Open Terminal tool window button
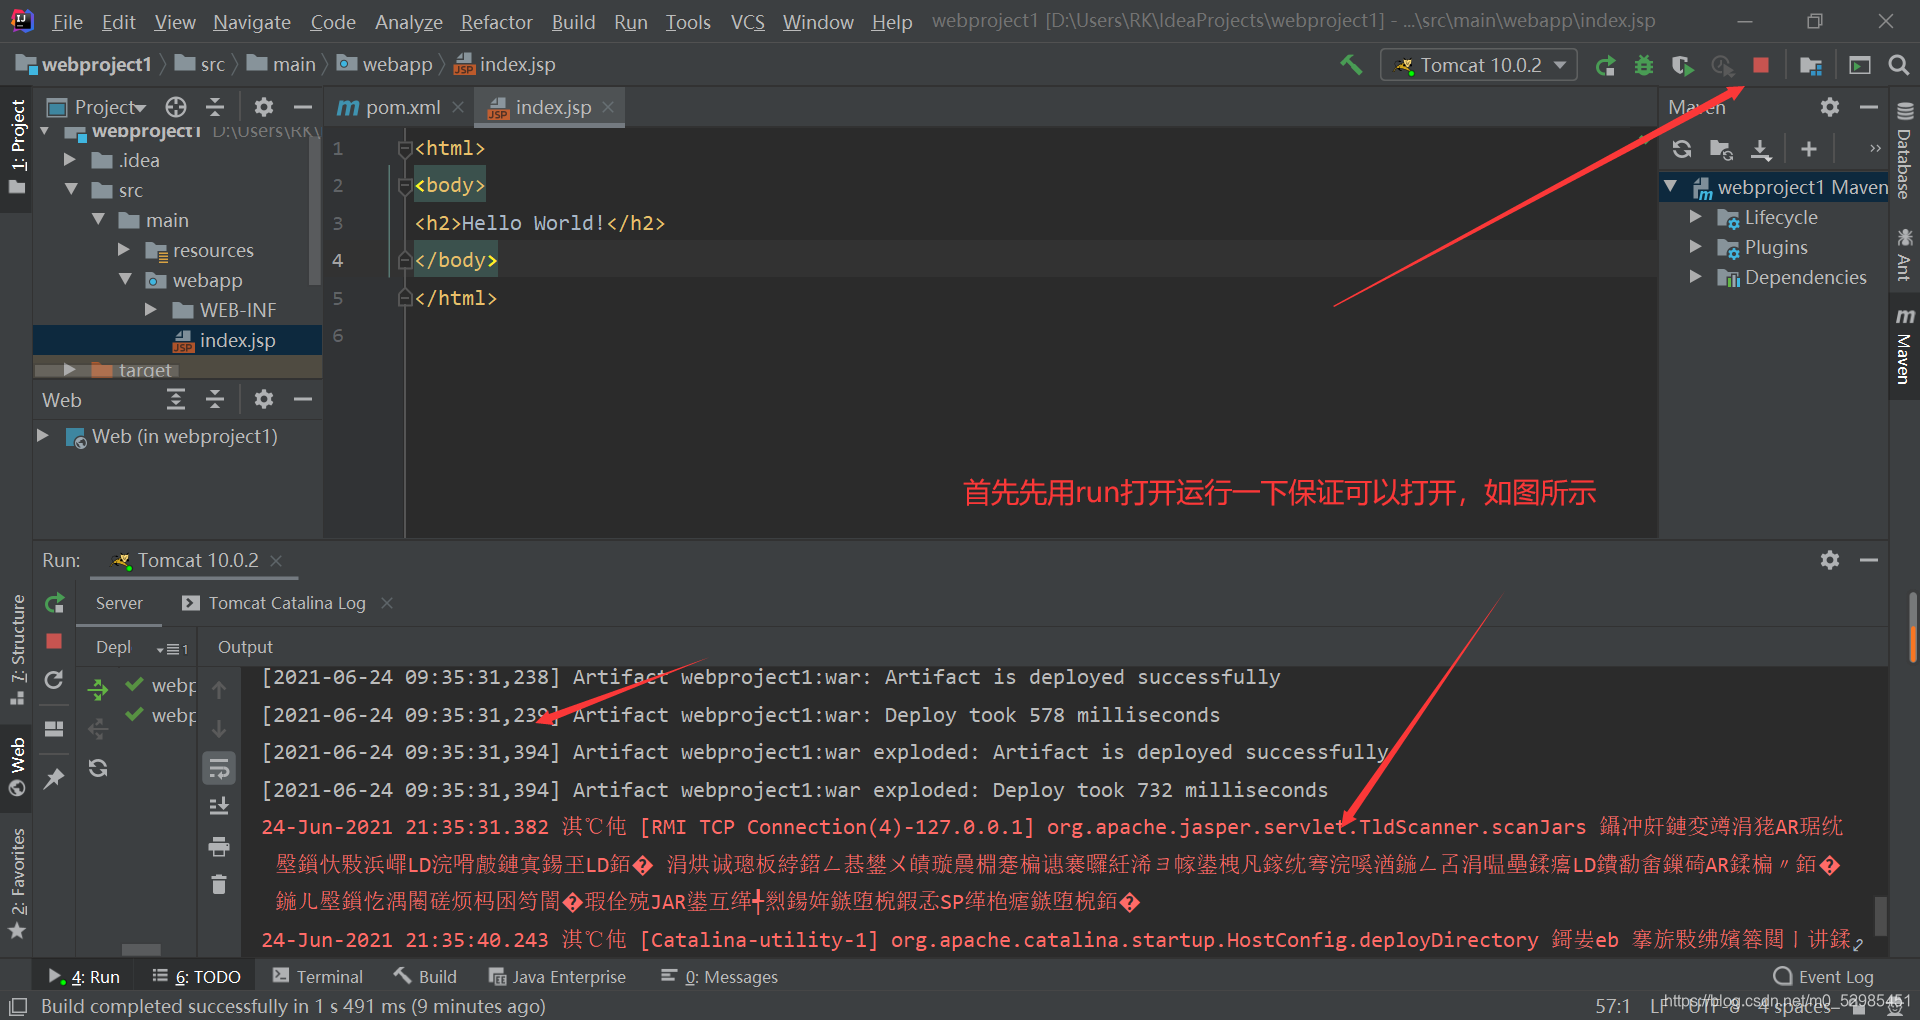Image resolution: width=1920 pixels, height=1020 pixels. coord(318,977)
